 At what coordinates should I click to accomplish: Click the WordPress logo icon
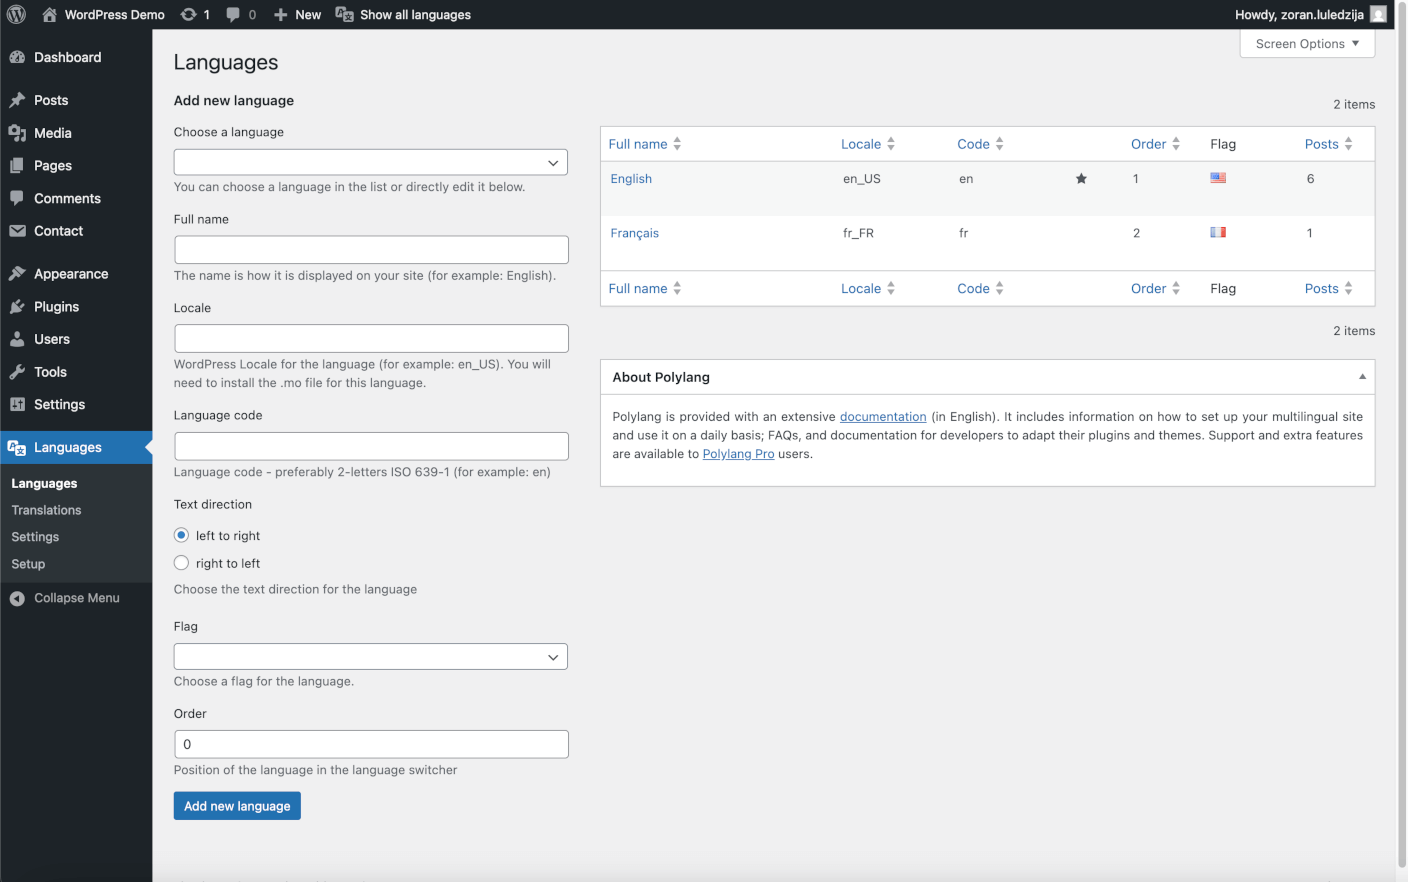[16, 14]
